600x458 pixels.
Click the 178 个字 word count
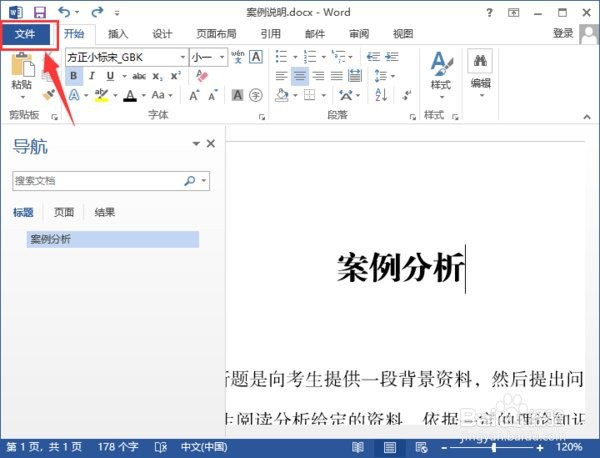[x=118, y=447]
